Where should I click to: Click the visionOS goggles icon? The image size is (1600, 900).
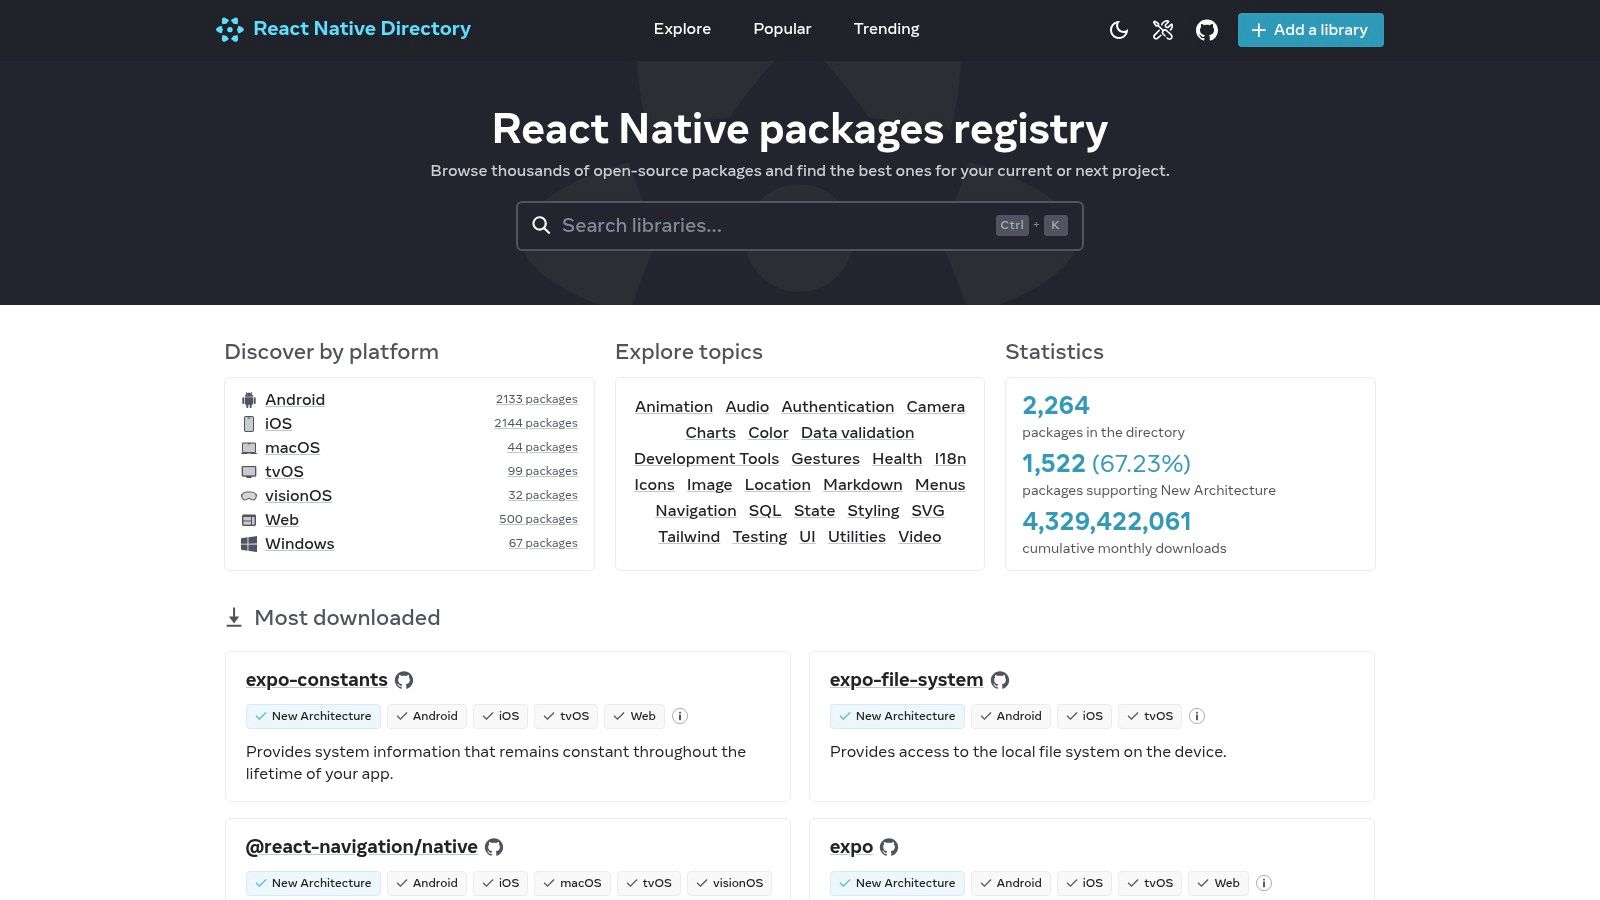[248, 496]
